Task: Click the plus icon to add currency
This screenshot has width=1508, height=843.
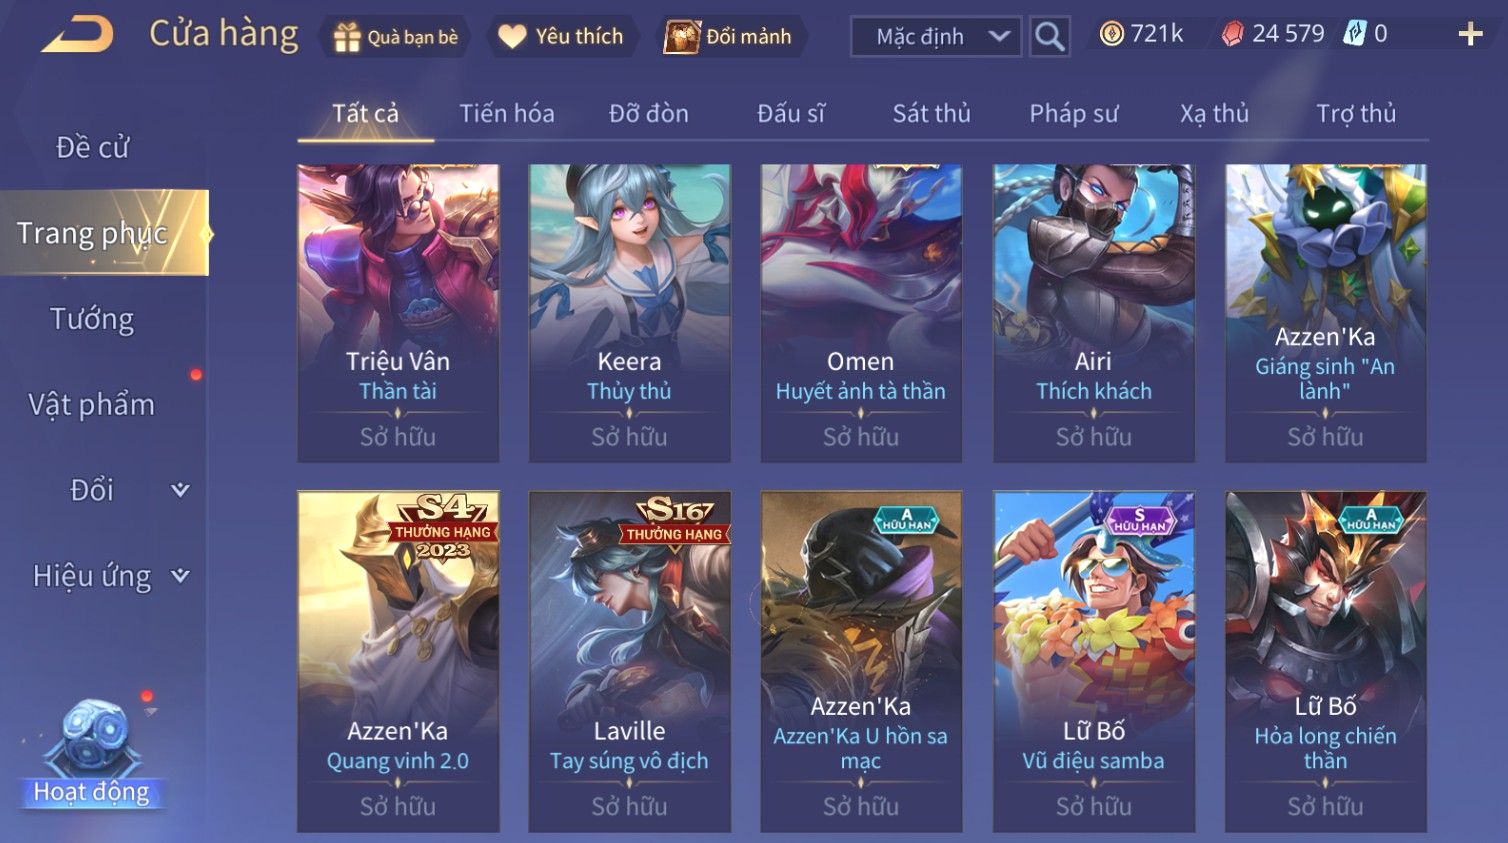Action: pyautogui.click(x=1470, y=35)
